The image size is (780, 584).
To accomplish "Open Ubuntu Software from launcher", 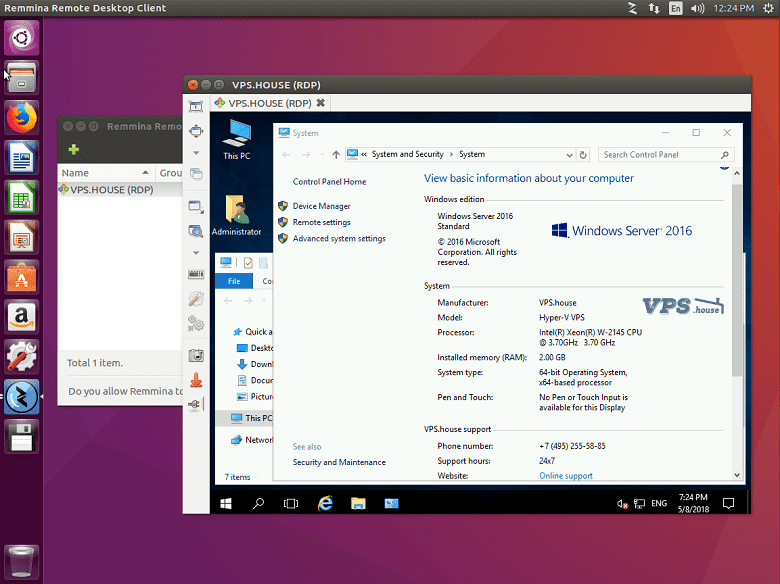I will (x=21, y=277).
